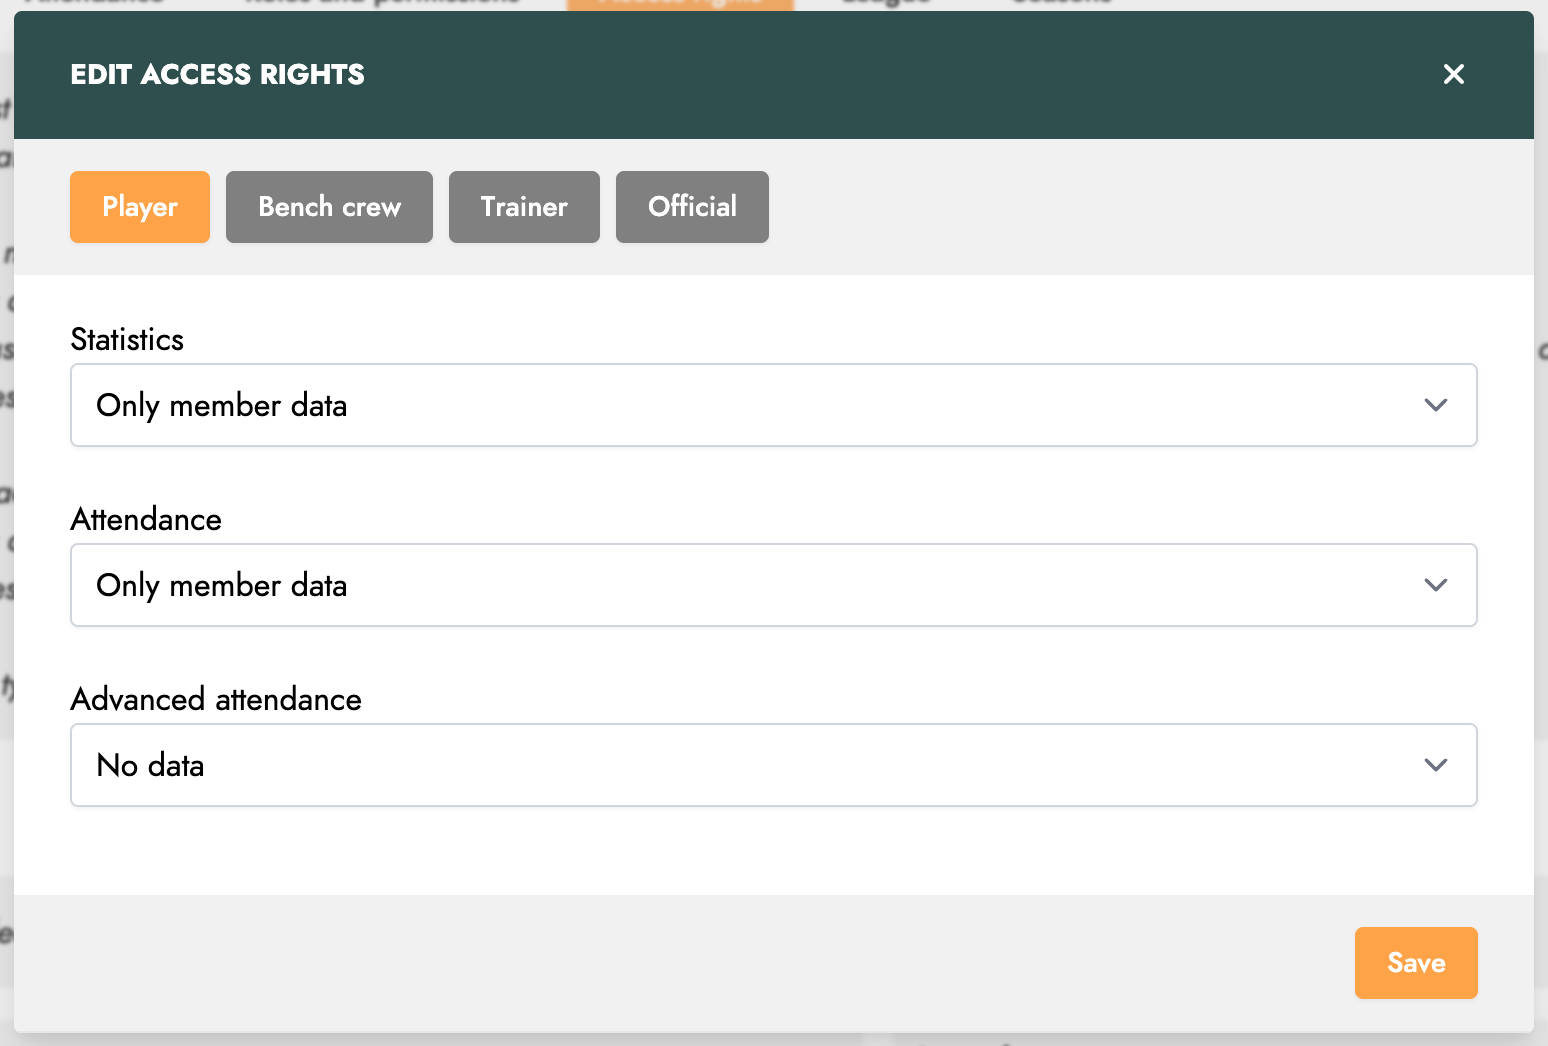Open the Statistics dropdown field

[772, 405]
